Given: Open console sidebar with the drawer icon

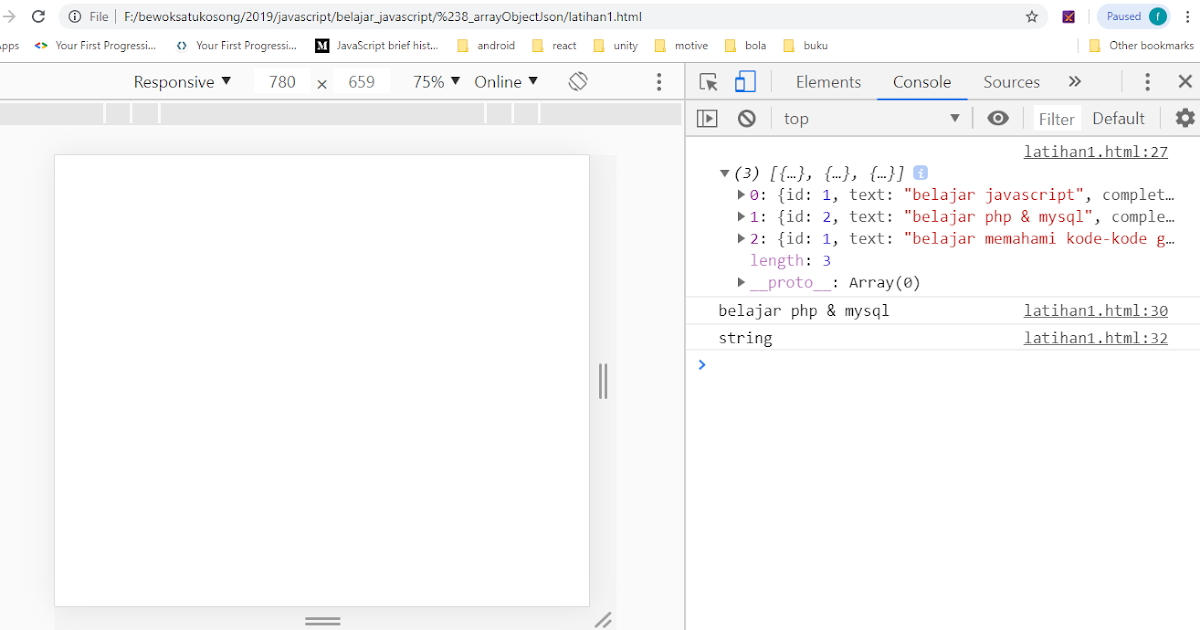Looking at the screenshot, I should pos(708,118).
